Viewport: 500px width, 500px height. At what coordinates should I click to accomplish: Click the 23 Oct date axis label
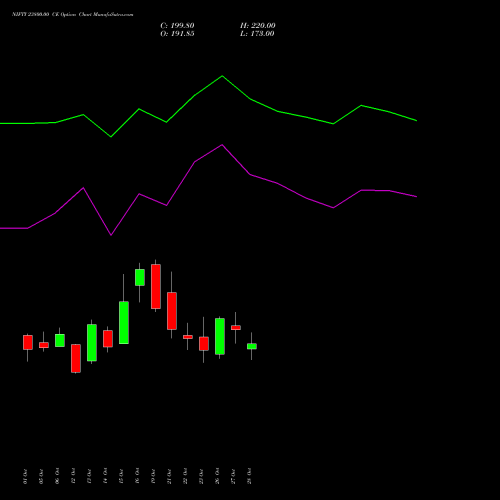[201, 477]
